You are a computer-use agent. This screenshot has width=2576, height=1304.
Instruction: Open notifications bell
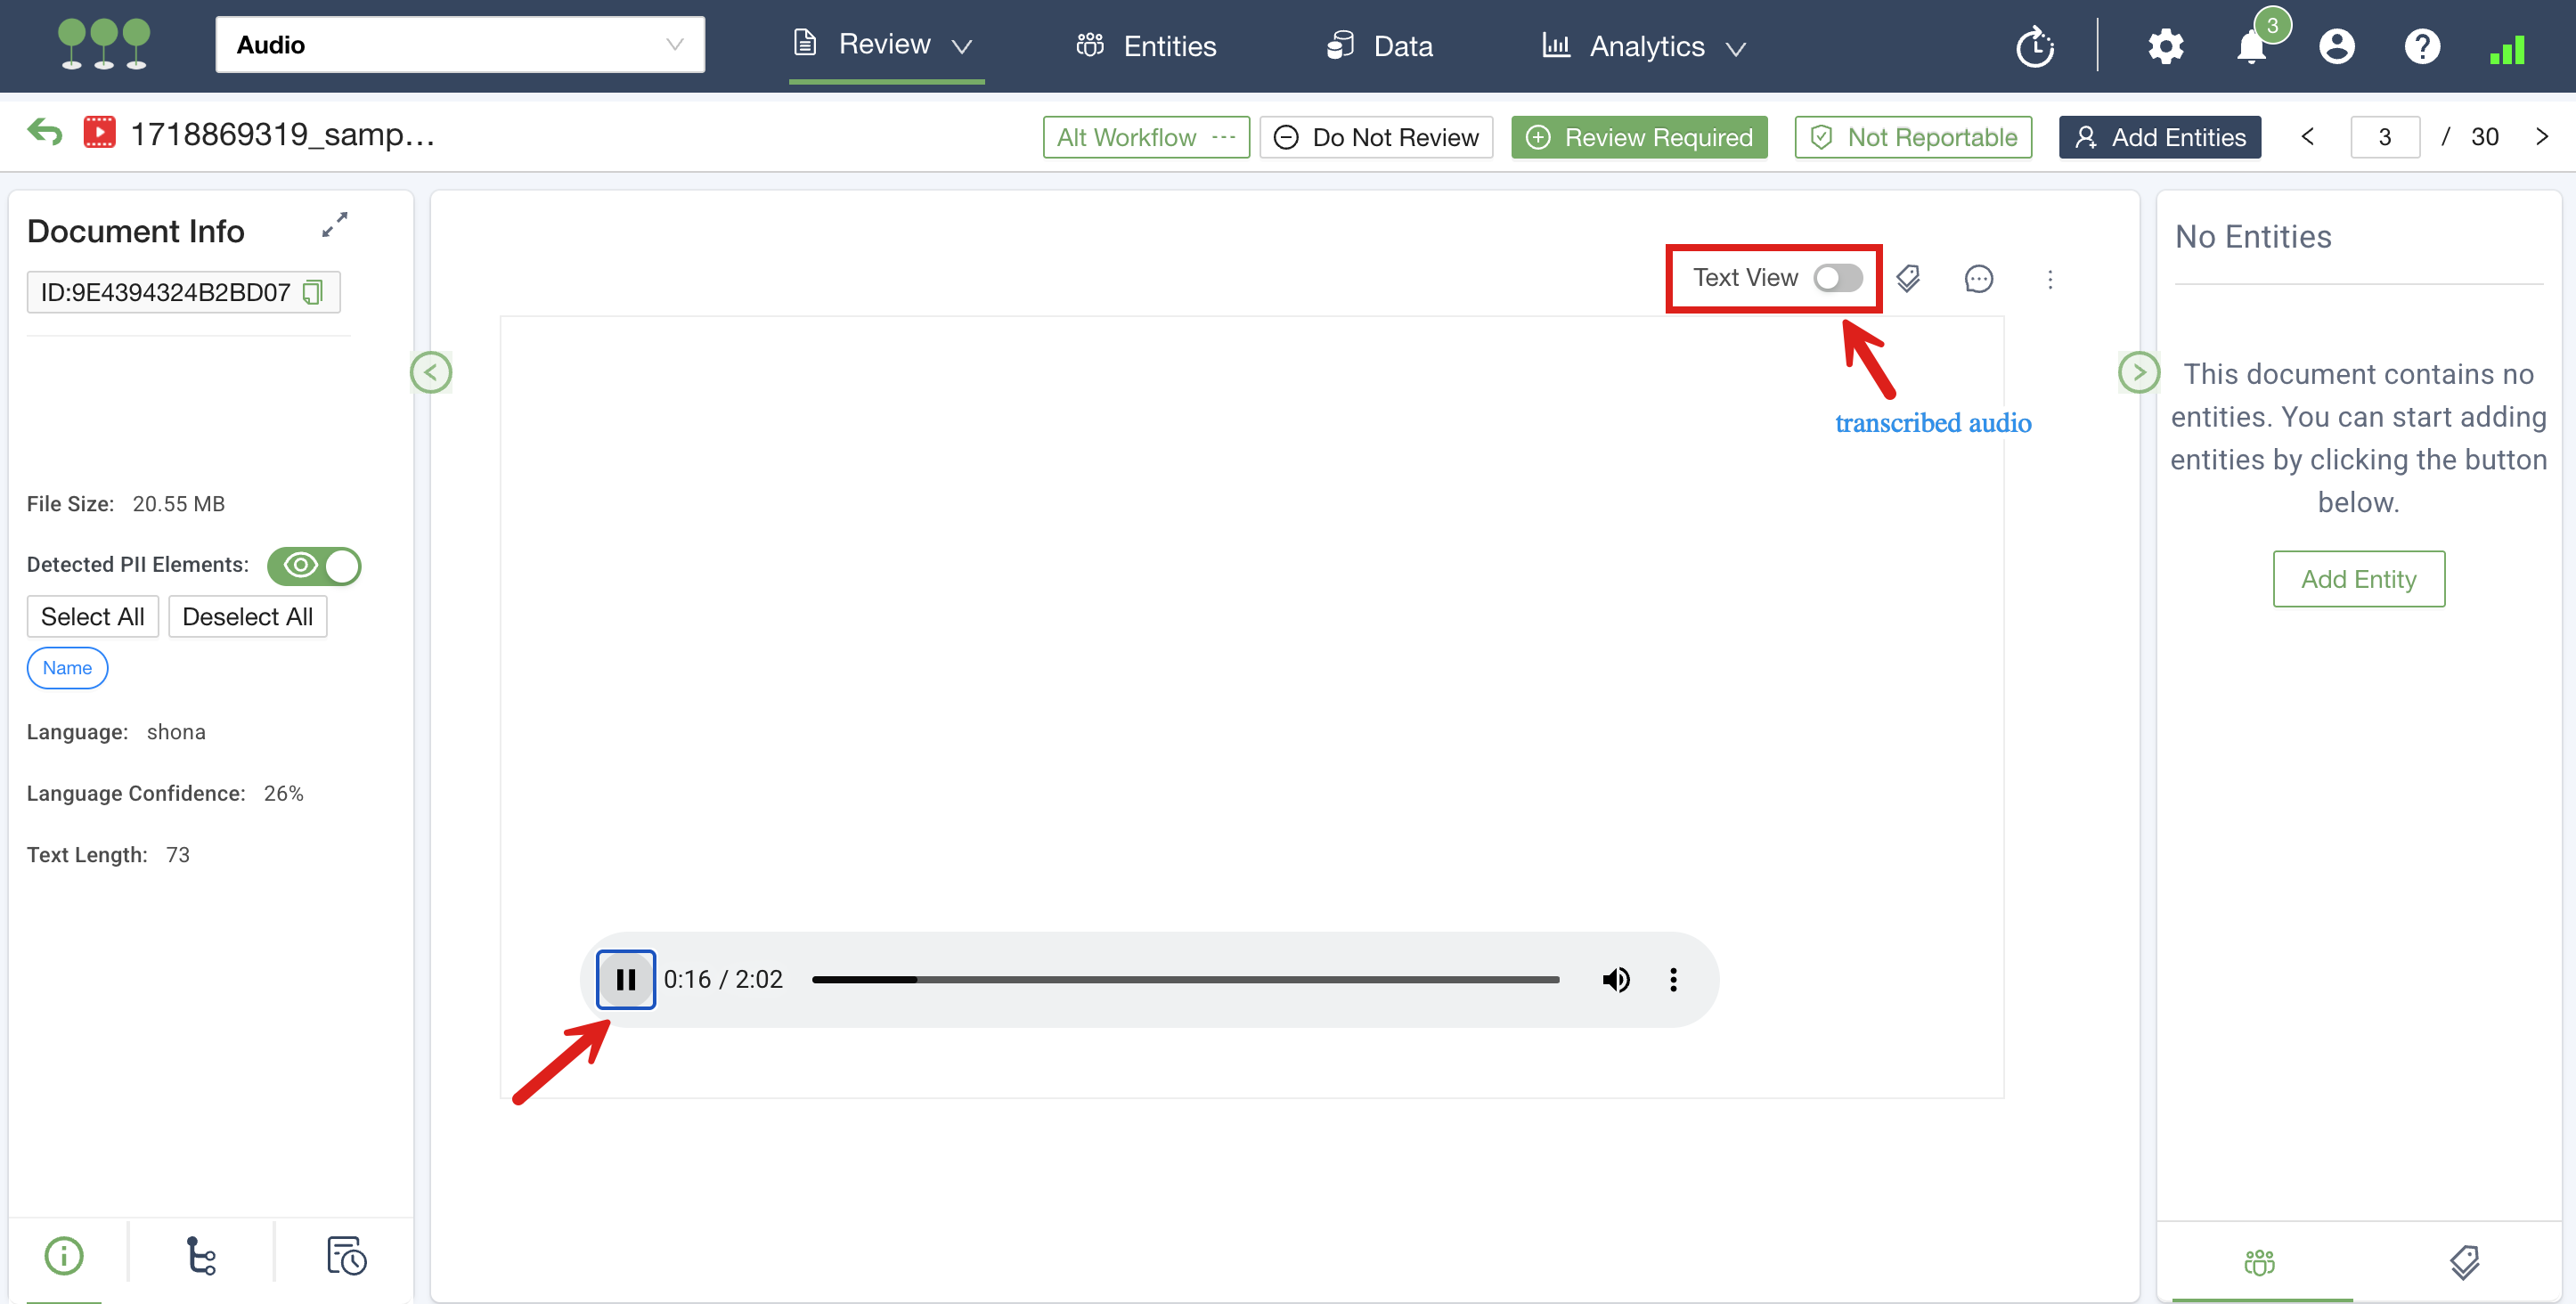click(x=2250, y=46)
